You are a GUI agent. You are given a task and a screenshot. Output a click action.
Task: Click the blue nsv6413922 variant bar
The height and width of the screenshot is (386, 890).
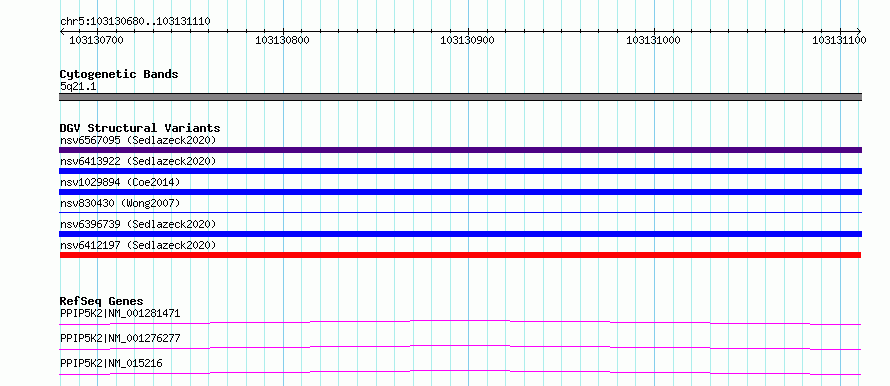pyautogui.click(x=460, y=171)
